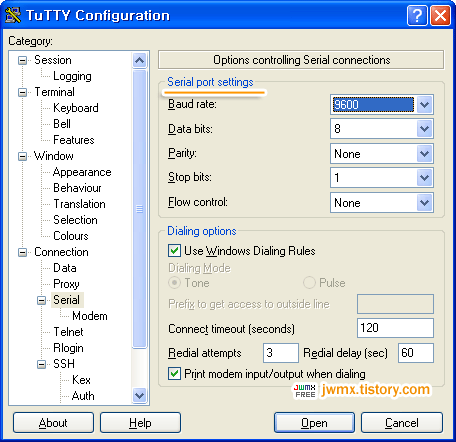Image resolution: width=456 pixels, height=442 pixels.
Task: Collapse the SSH tree node
Action: 41,364
